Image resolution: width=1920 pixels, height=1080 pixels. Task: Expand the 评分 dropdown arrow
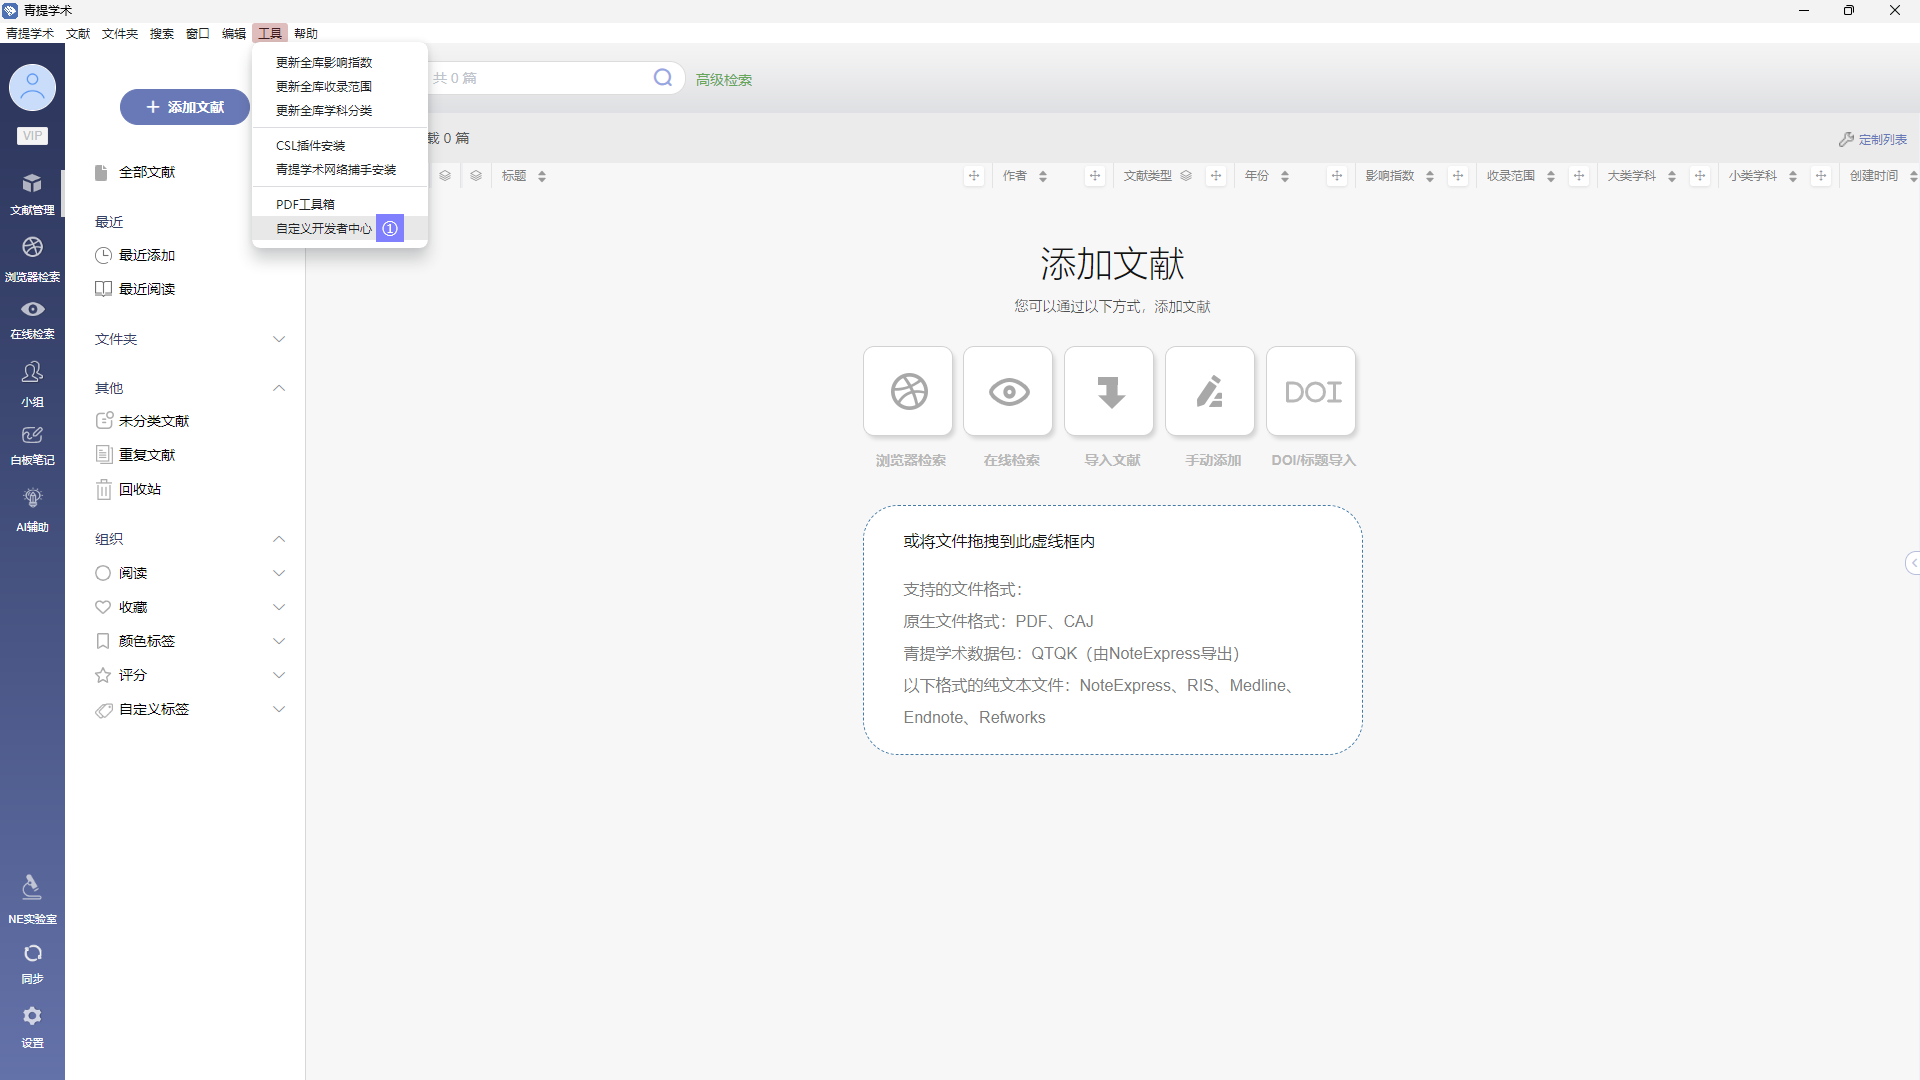pyautogui.click(x=279, y=675)
